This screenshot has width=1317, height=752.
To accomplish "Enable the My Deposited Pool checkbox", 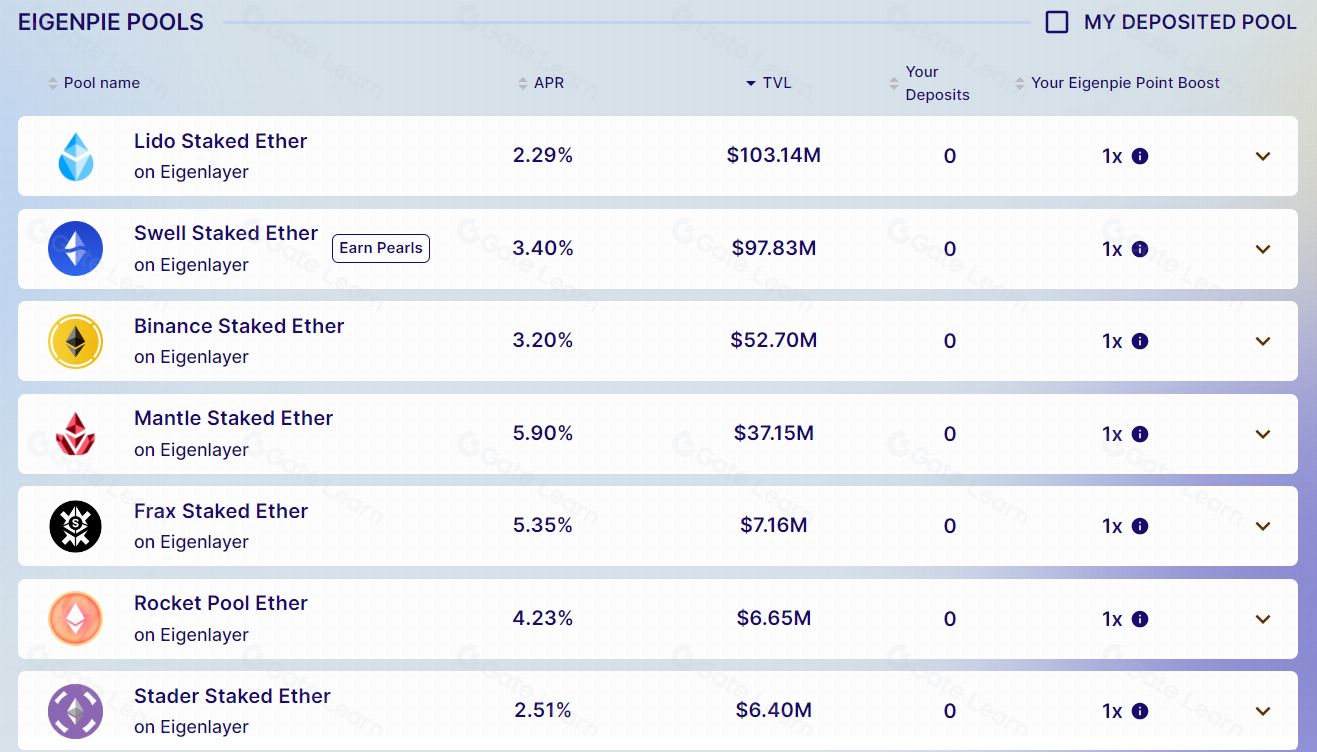I will tap(1057, 22).
